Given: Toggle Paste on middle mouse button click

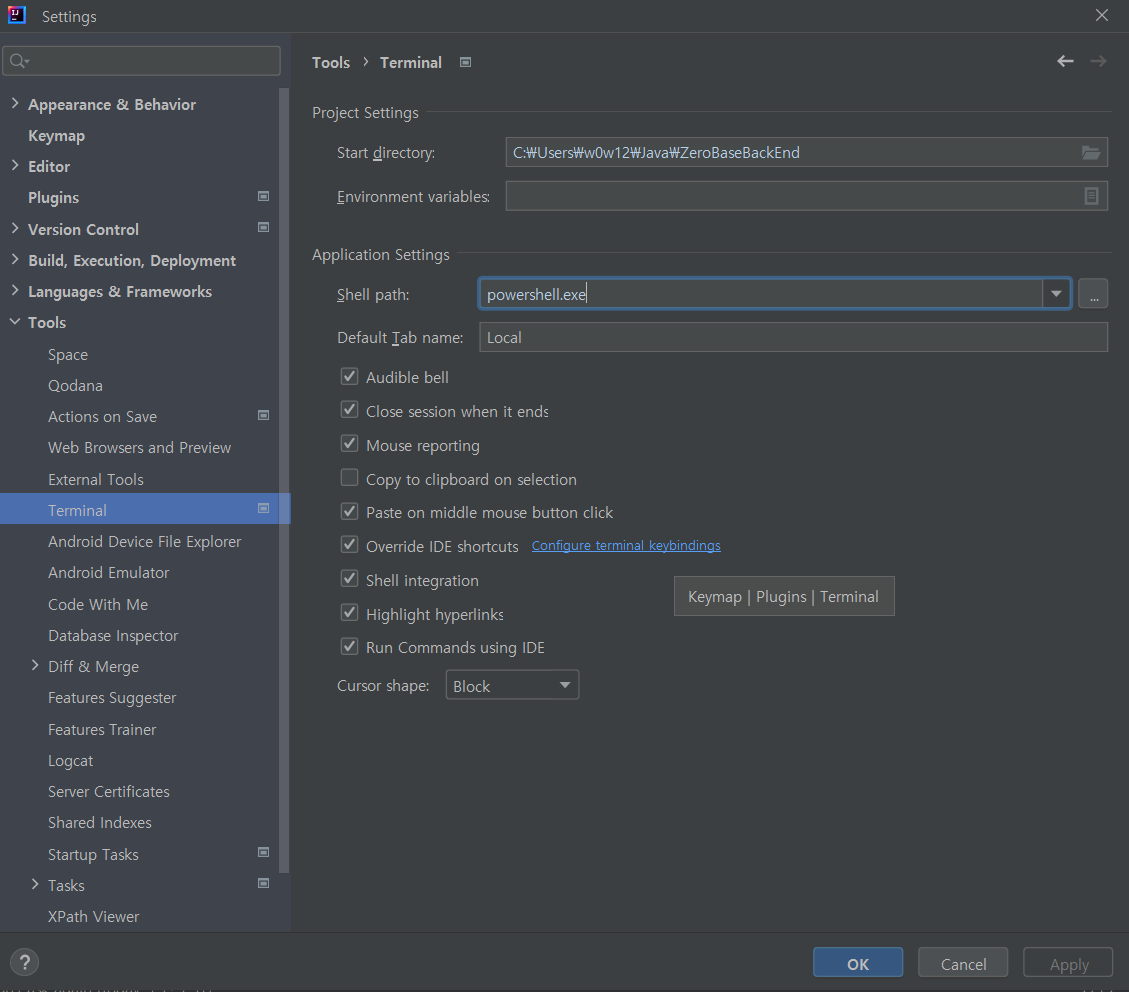Looking at the screenshot, I should [349, 512].
